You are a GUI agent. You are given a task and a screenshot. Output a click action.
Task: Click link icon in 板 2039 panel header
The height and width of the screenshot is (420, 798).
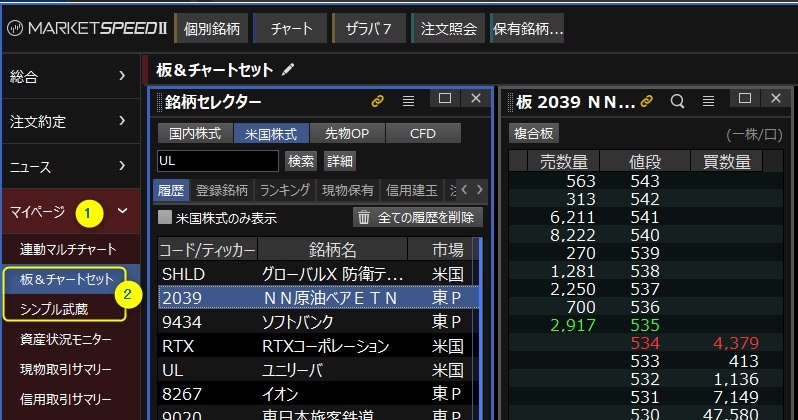click(647, 101)
